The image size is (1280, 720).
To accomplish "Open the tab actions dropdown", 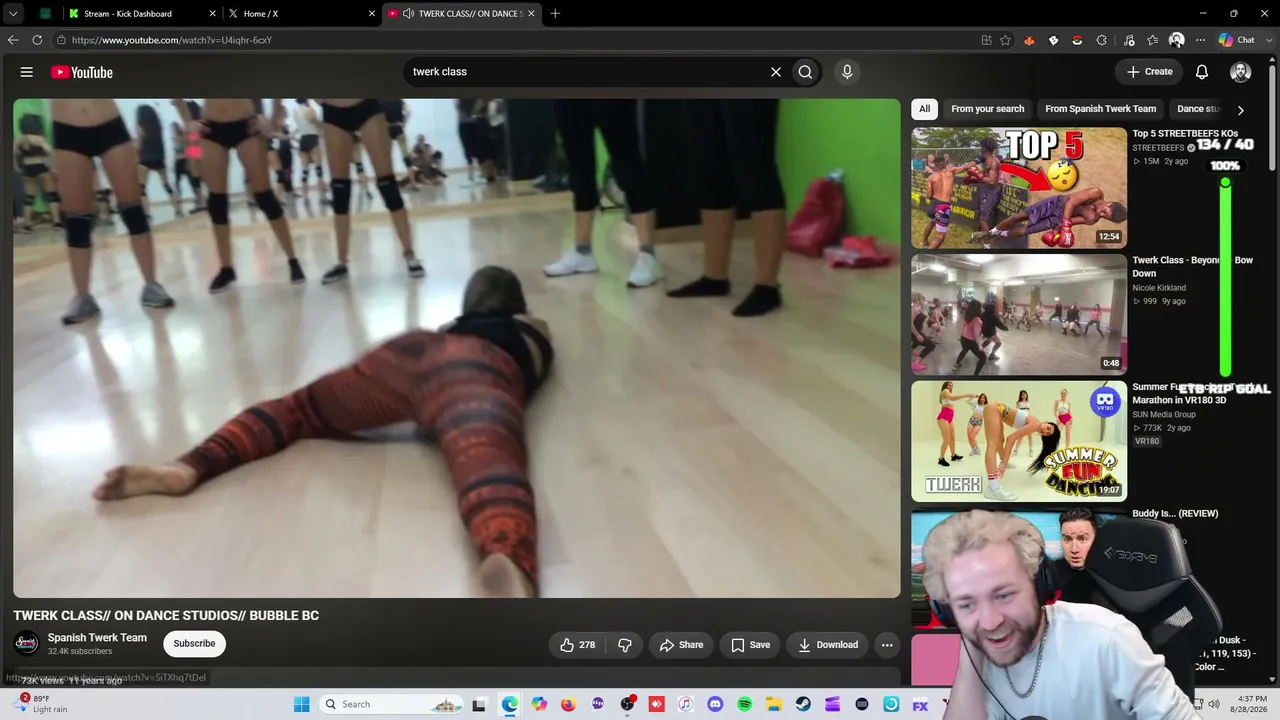I will (x=13, y=14).
